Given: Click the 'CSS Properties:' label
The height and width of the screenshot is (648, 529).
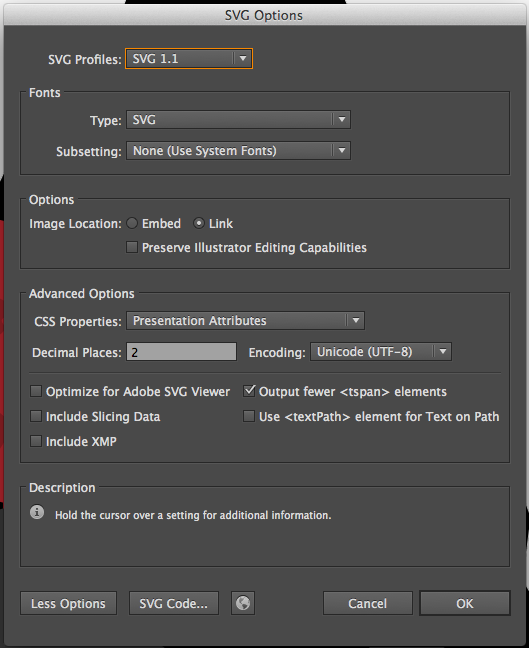Looking at the screenshot, I should click(x=78, y=321).
